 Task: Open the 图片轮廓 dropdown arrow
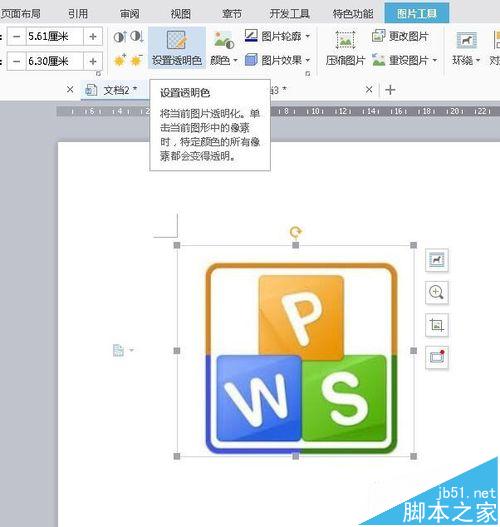click(308, 36)
